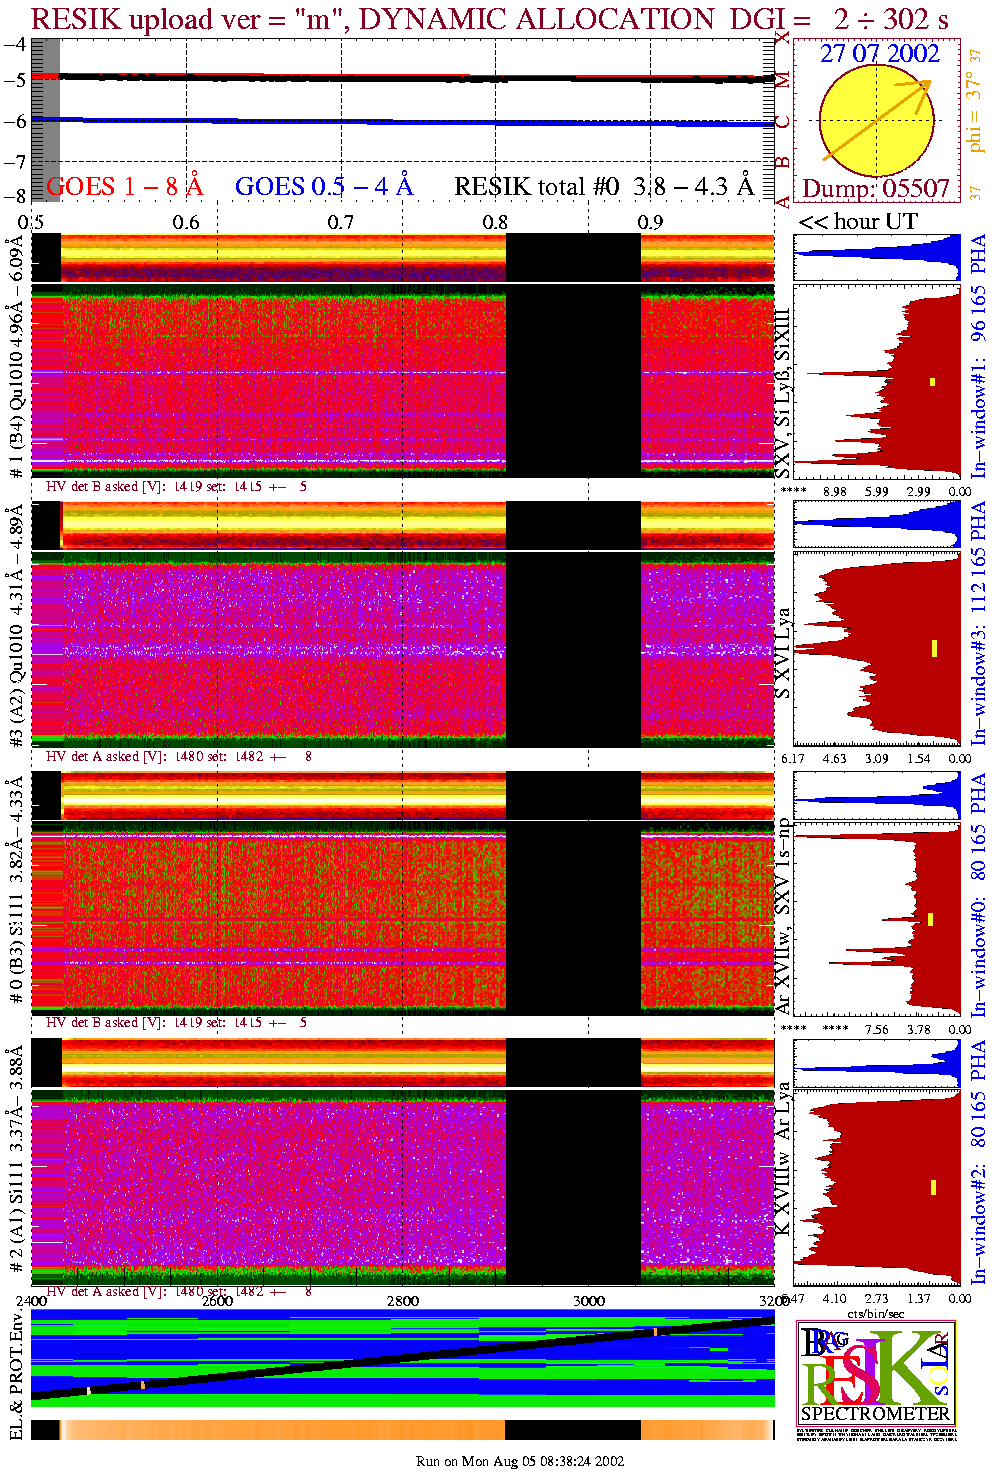This screenshot has height=1476, width=1004.
Task: Click the 2800 tick on the bottom time axis
Action: coord(403,1301)
